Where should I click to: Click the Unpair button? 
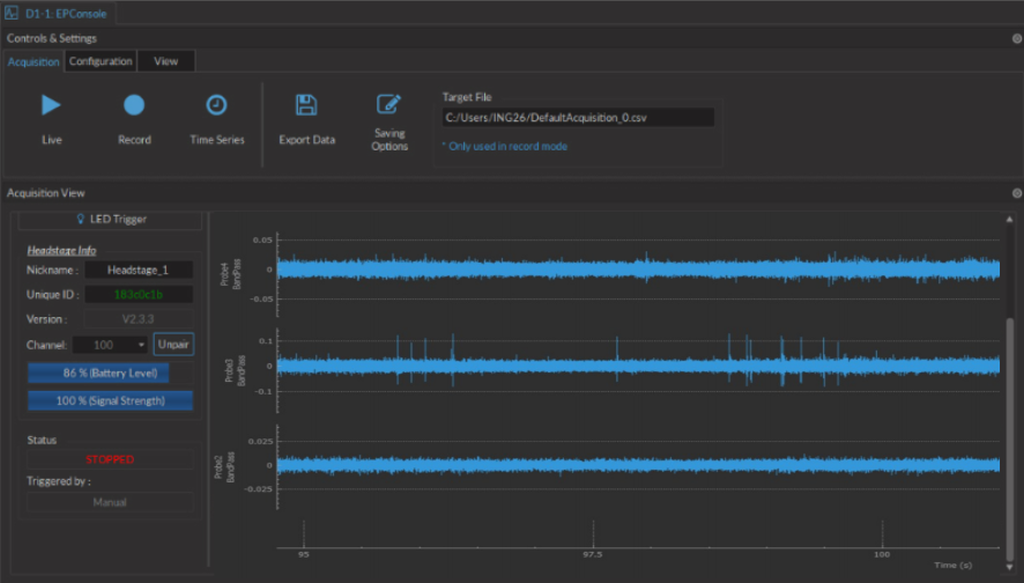click(173, 344)
